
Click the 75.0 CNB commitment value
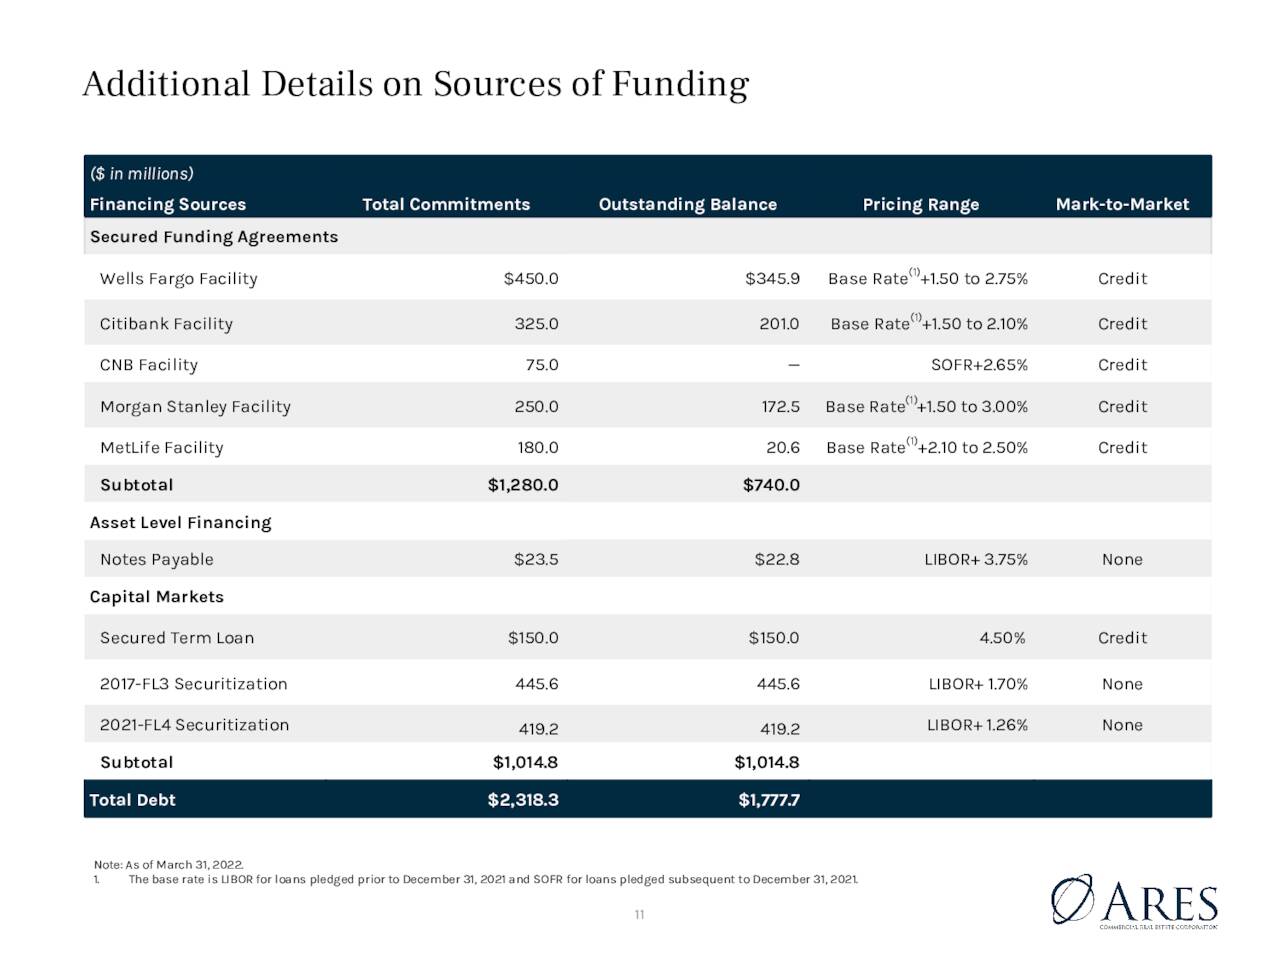(x=542, y=365)
